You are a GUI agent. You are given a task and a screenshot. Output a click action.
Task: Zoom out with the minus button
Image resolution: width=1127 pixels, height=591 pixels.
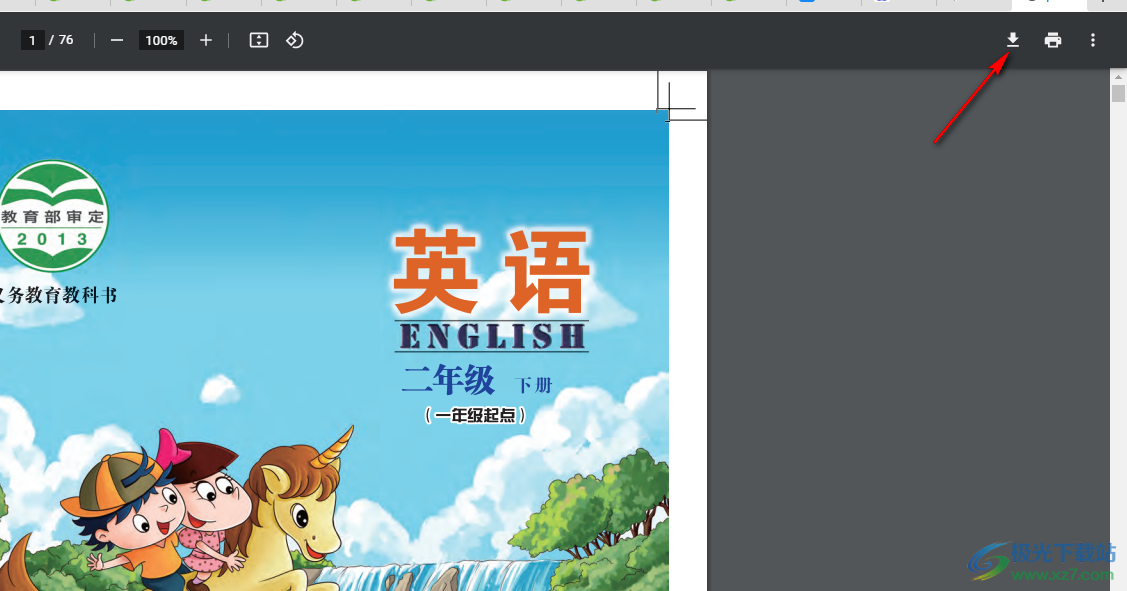coord(116,40)
